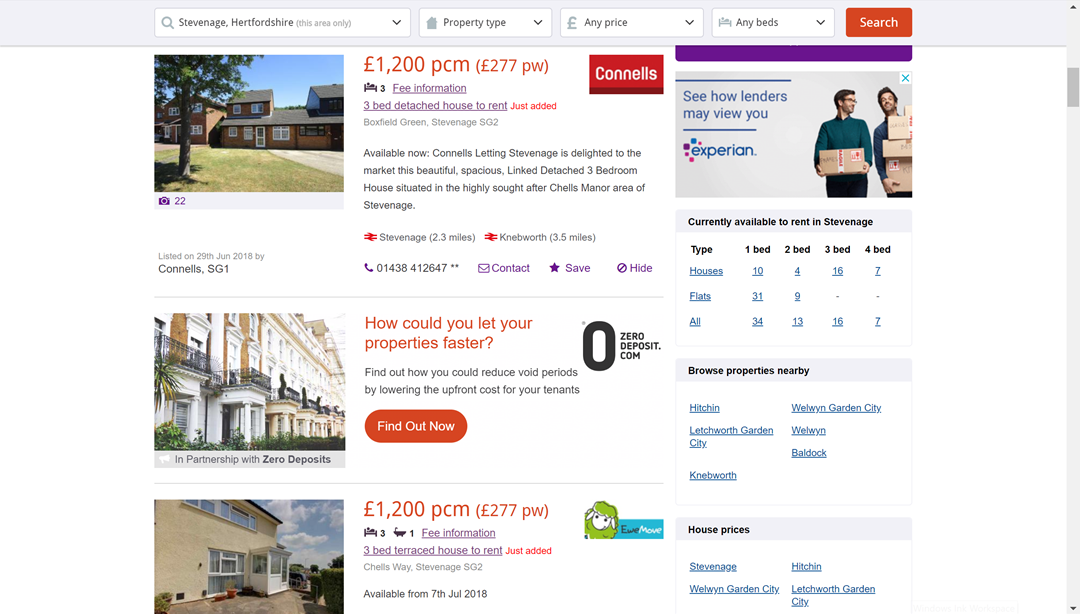Save the Boxfield Green listing with star icon

click(x=569, y=268)
